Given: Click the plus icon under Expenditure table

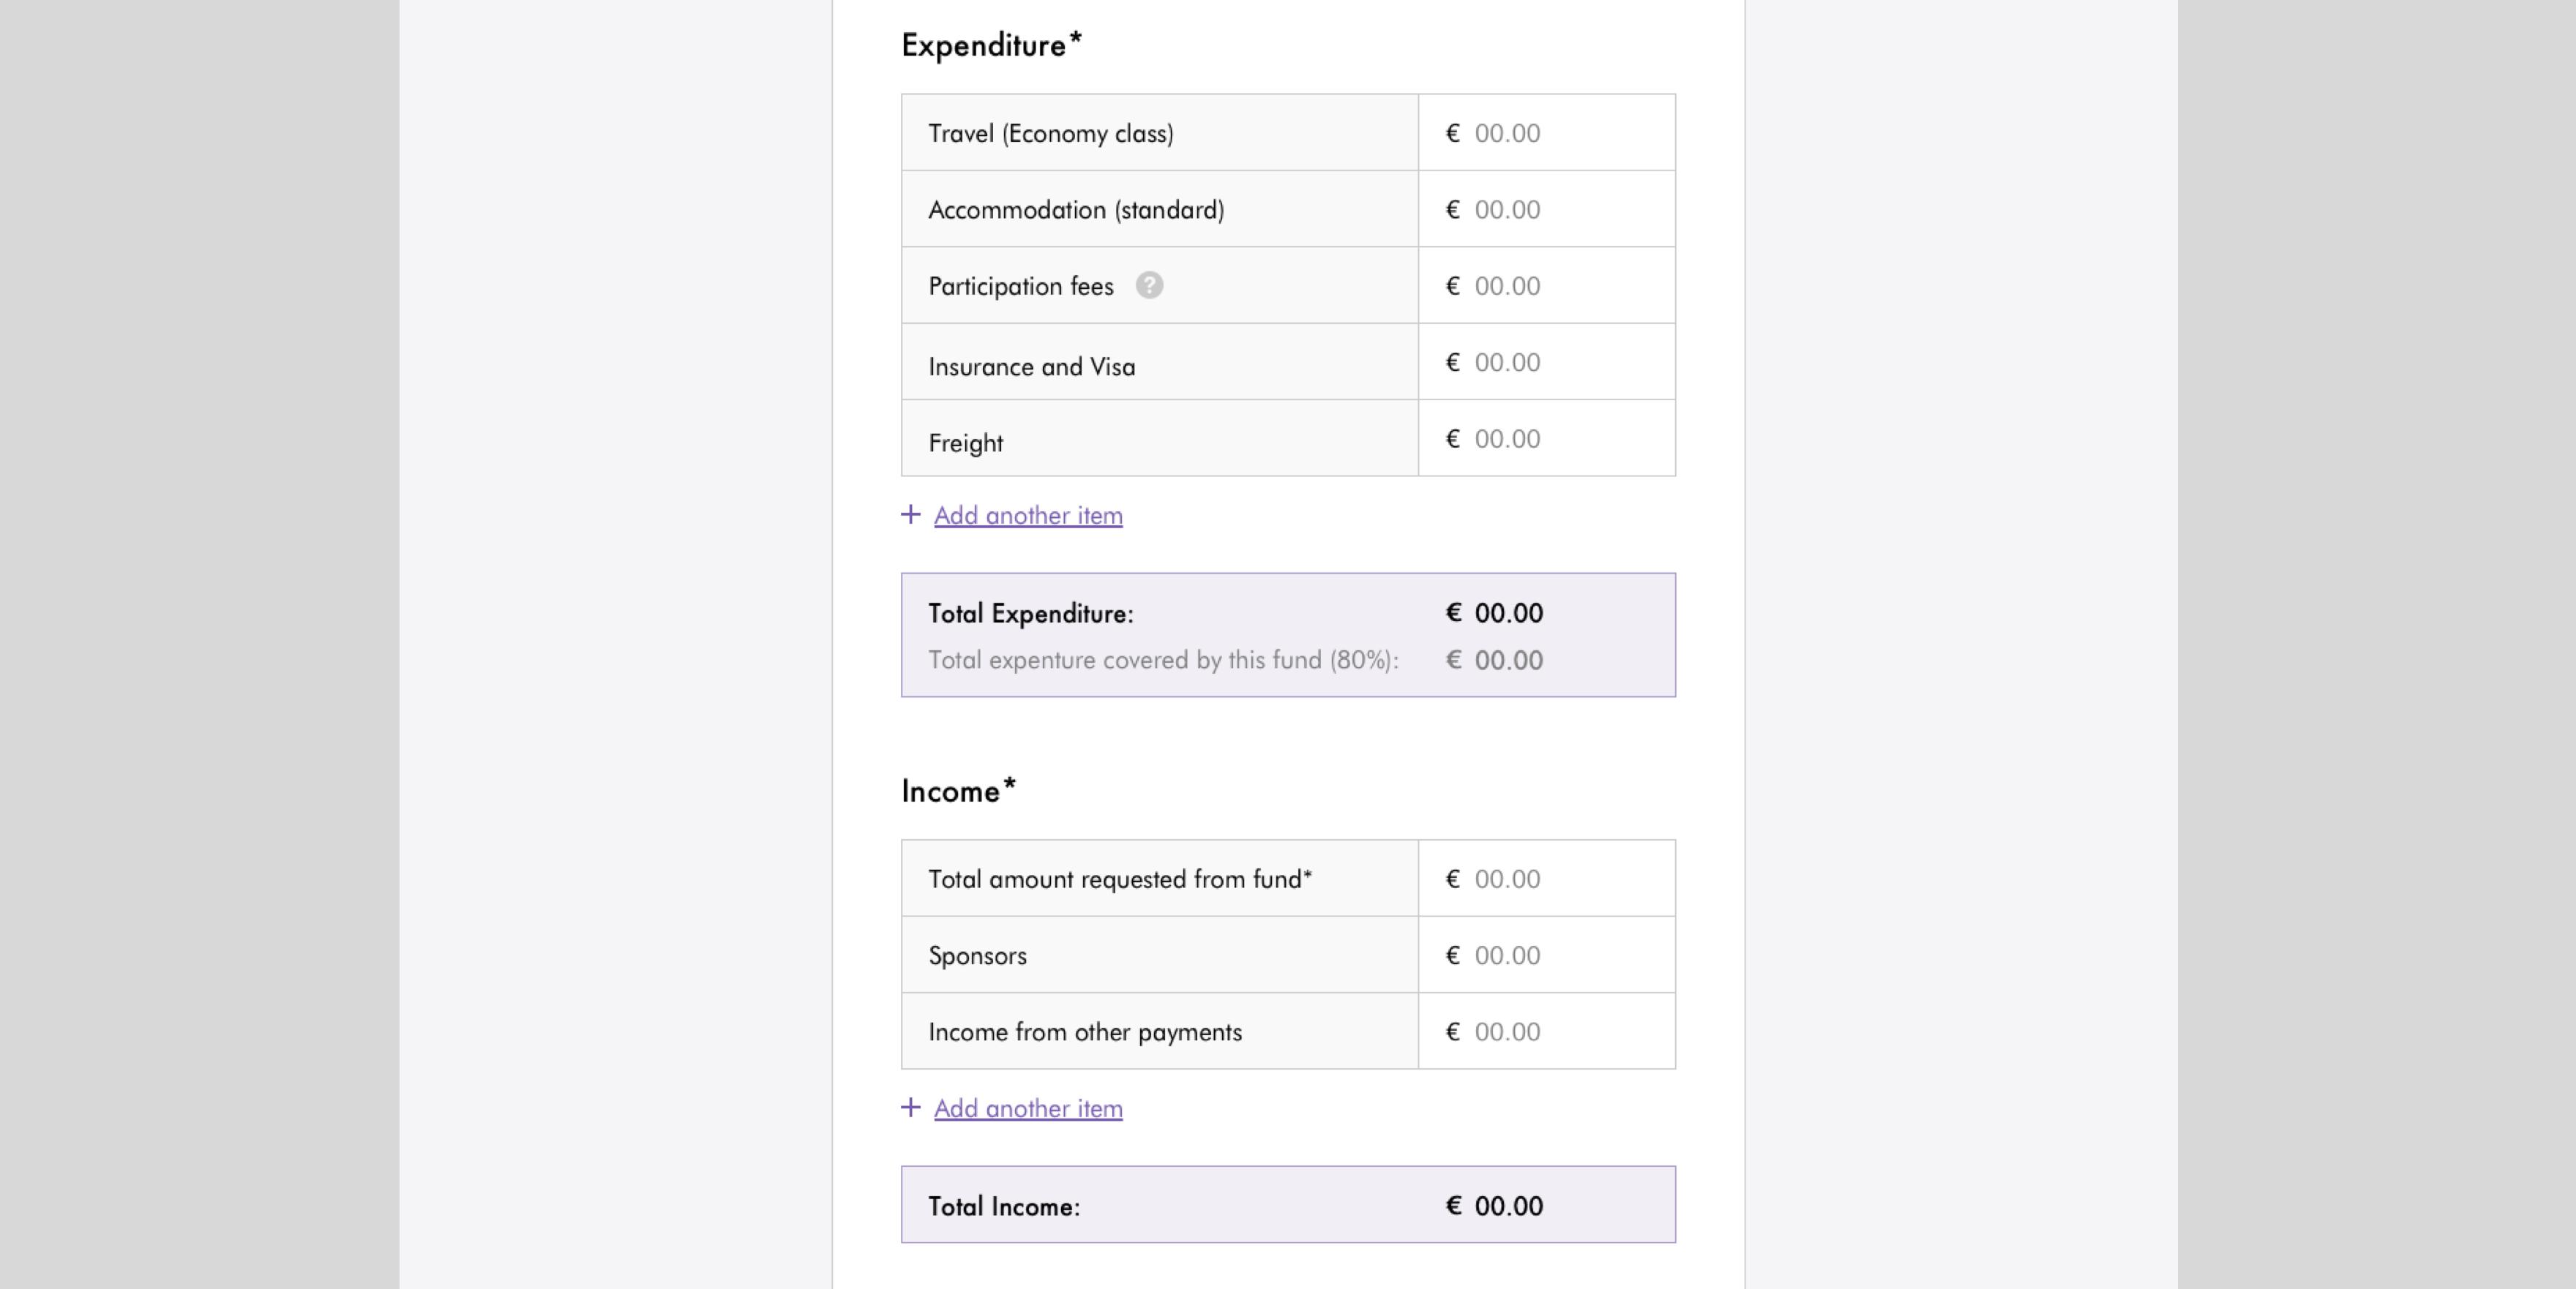Looking at the screenshot, I should click(910, 514).
